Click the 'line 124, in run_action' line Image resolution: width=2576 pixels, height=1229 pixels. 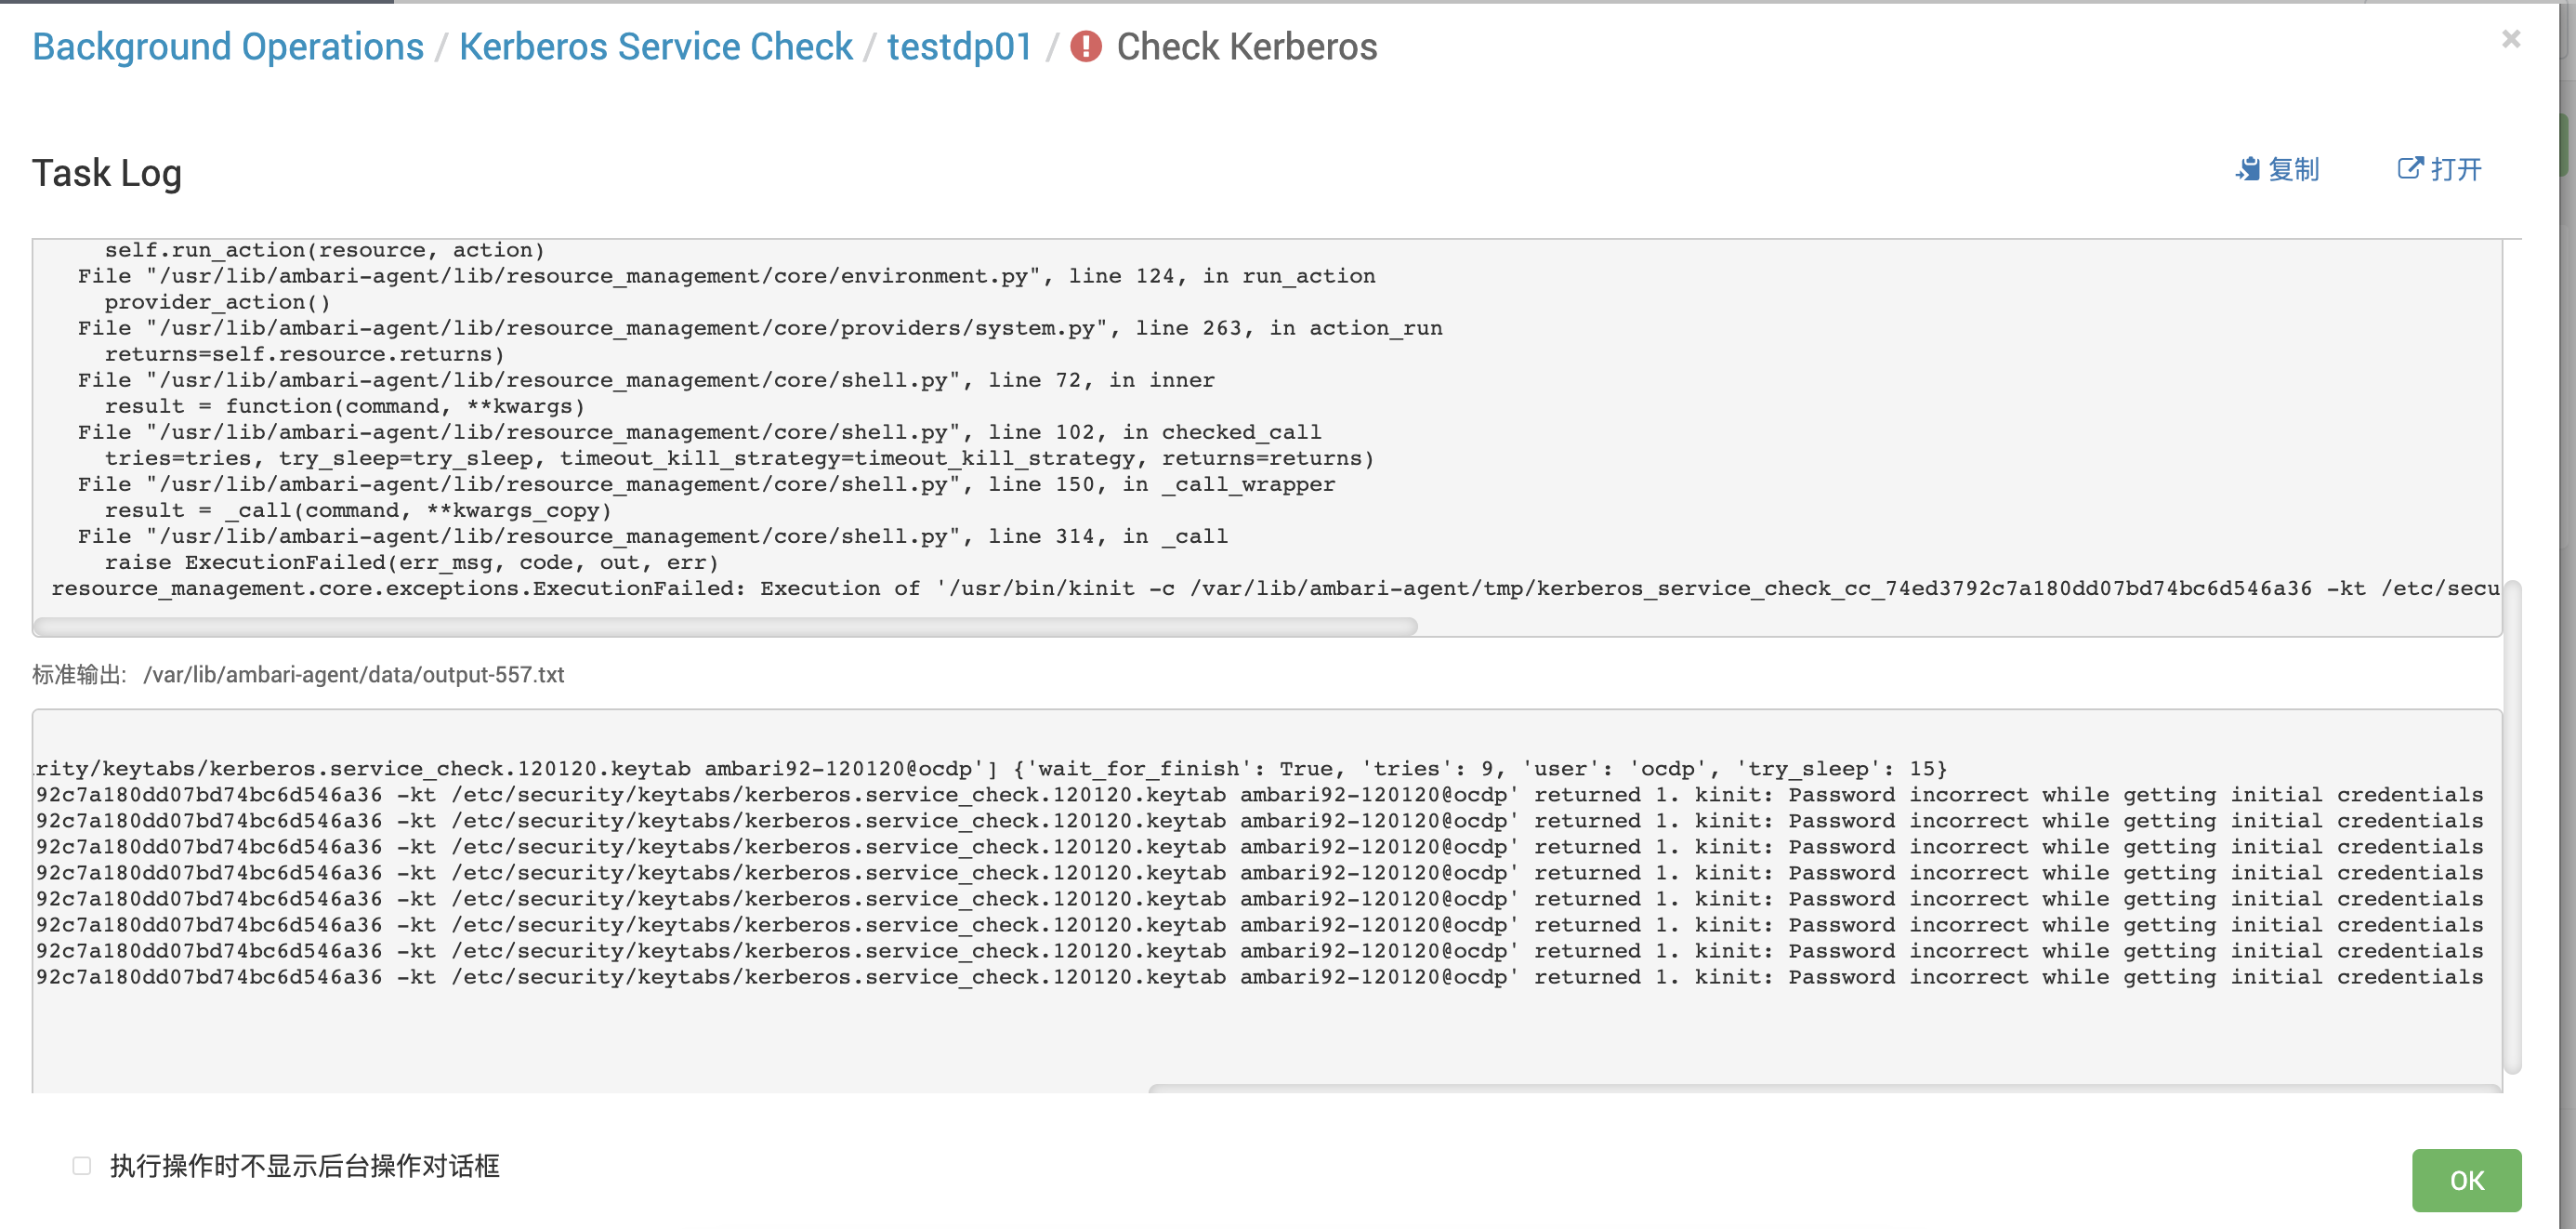point(727,277)
